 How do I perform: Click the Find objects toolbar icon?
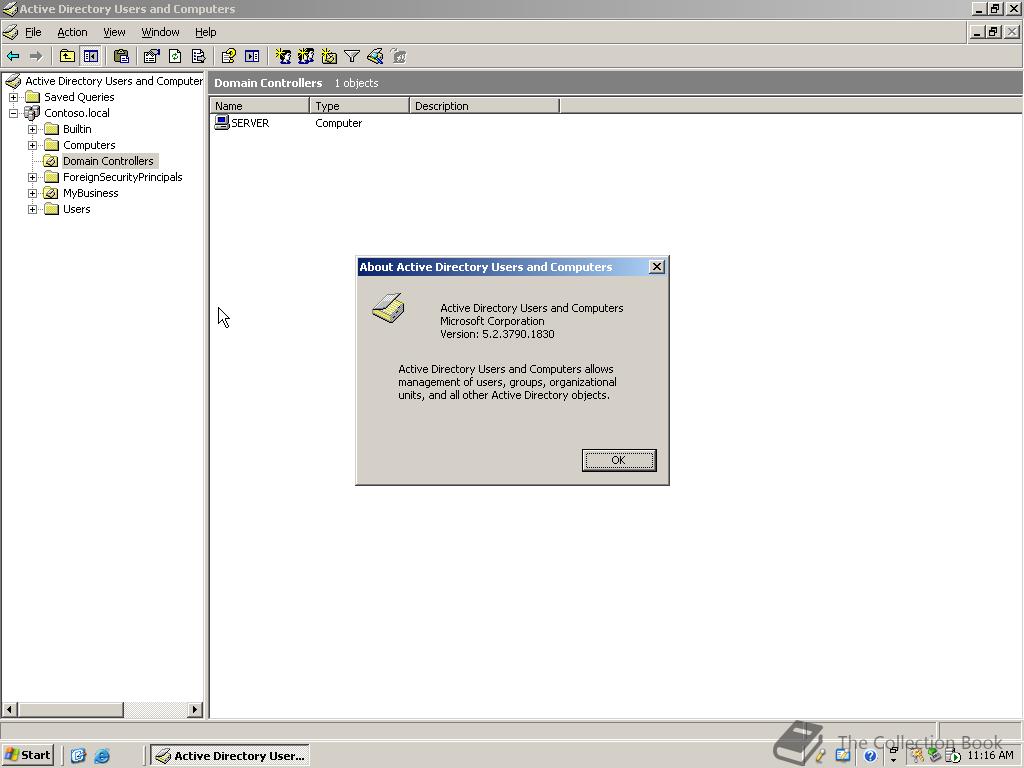pyautogui.click(x=376, y=57)
